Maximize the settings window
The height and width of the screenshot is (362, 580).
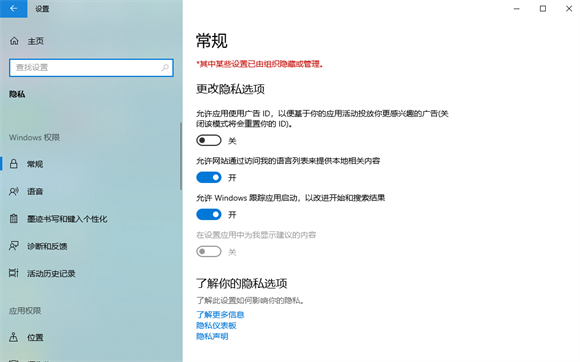click(543, 9)
